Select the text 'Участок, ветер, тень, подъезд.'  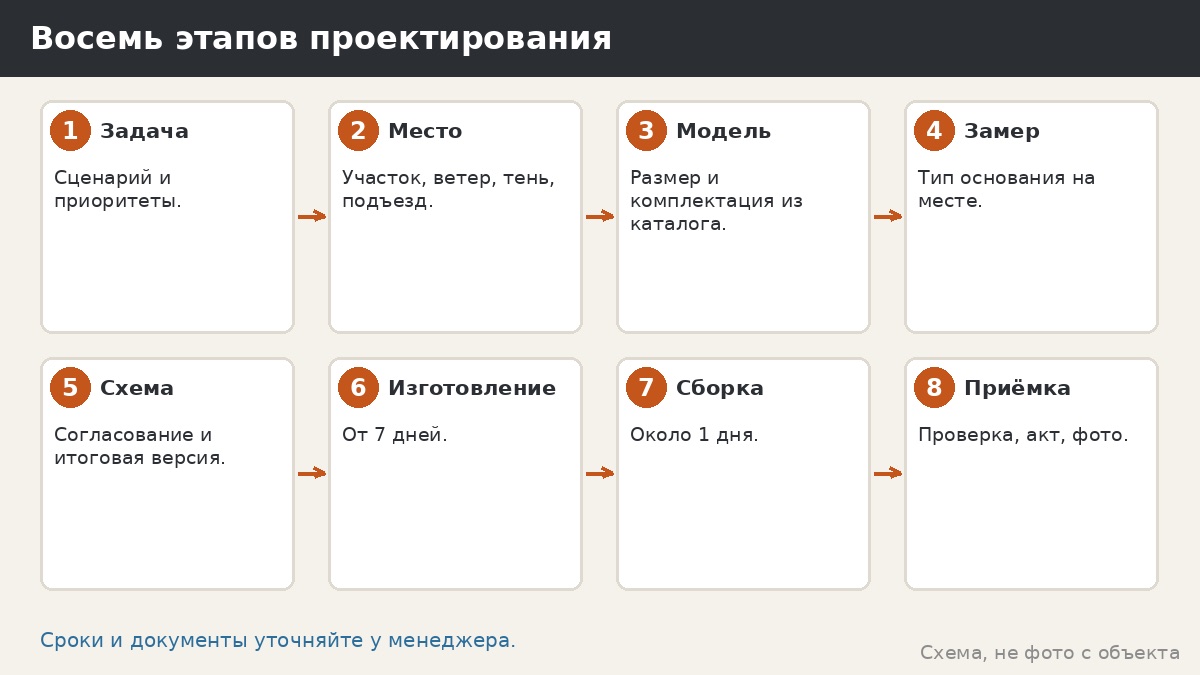tap(448, 189)
